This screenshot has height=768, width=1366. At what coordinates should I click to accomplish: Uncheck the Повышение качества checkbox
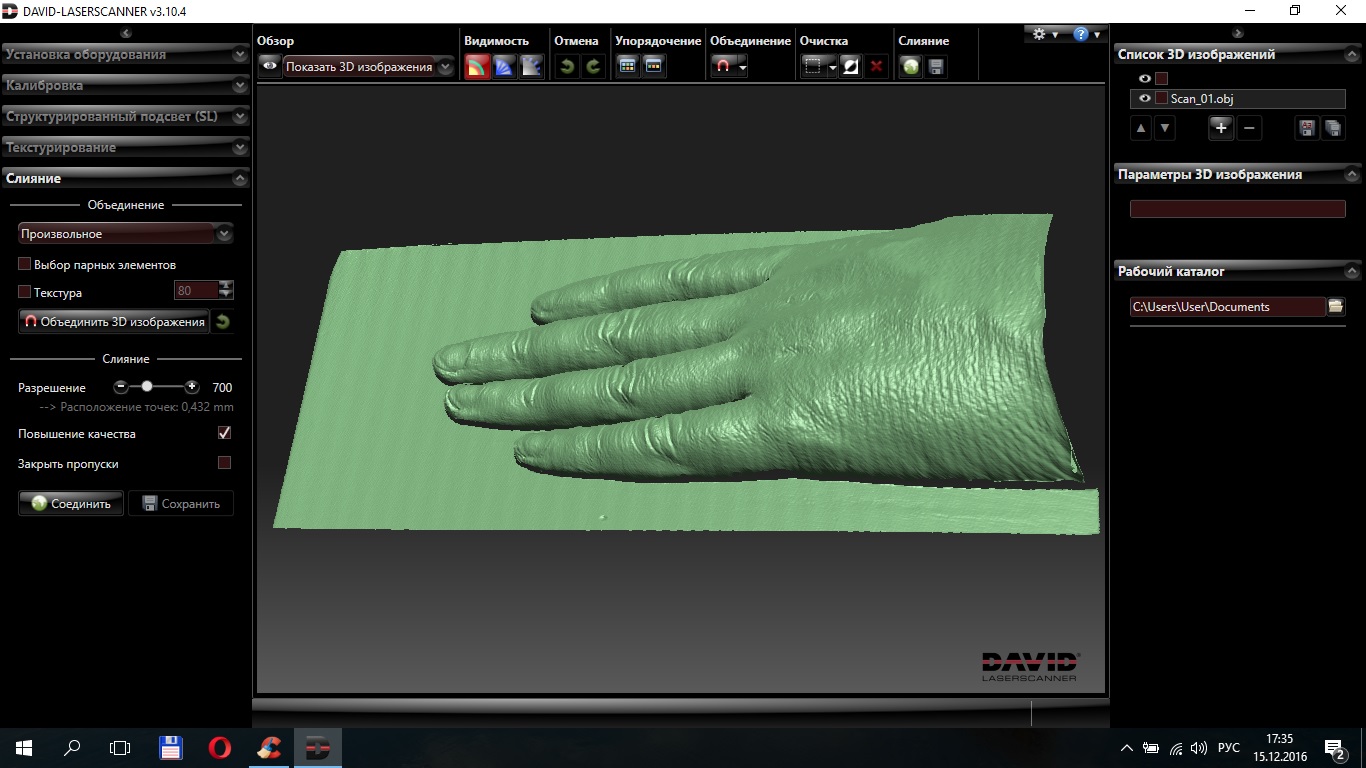click(x=224, y=433)
